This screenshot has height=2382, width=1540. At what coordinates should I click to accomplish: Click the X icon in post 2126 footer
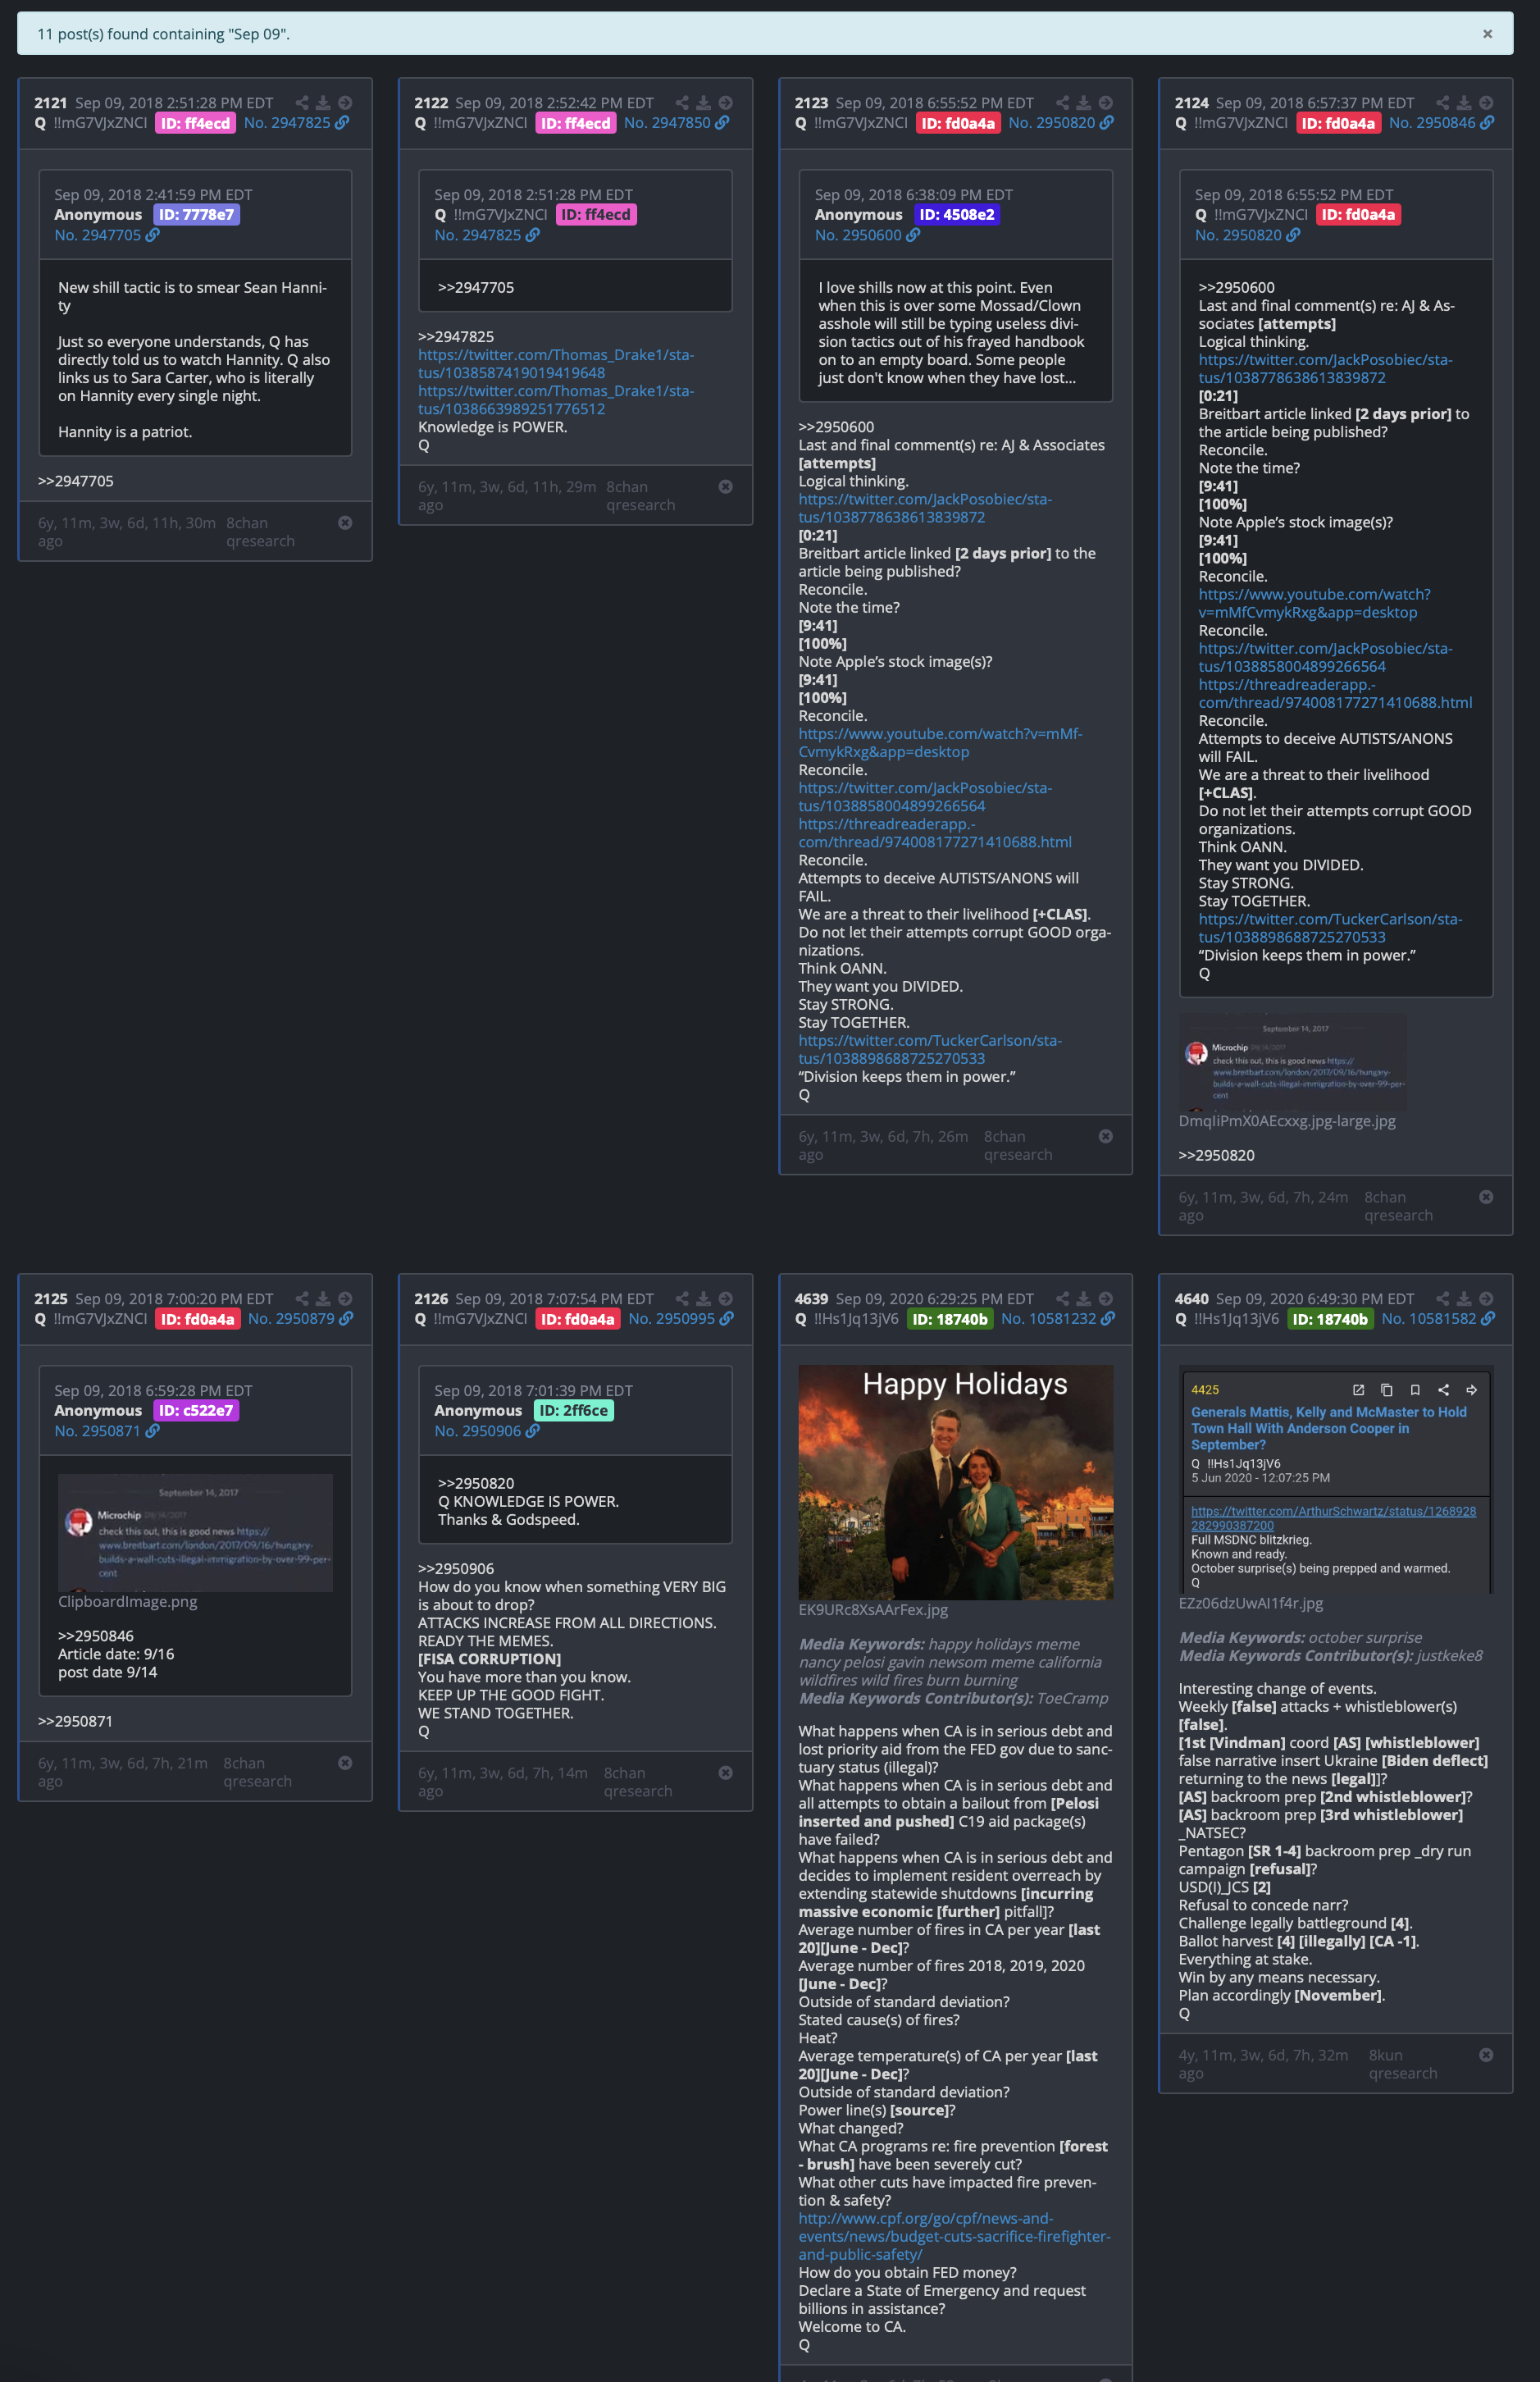tap(726, 1773)
